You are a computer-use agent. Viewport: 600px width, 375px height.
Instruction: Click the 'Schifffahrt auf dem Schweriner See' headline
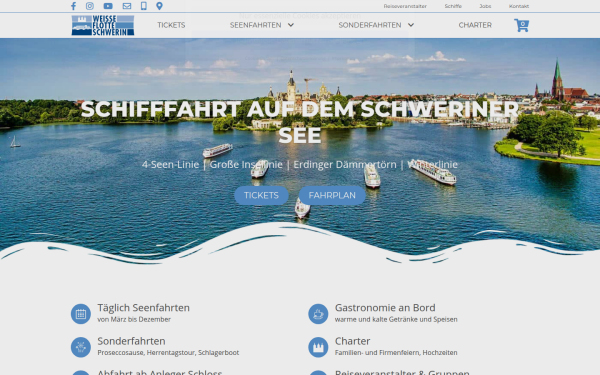point(300,122)
